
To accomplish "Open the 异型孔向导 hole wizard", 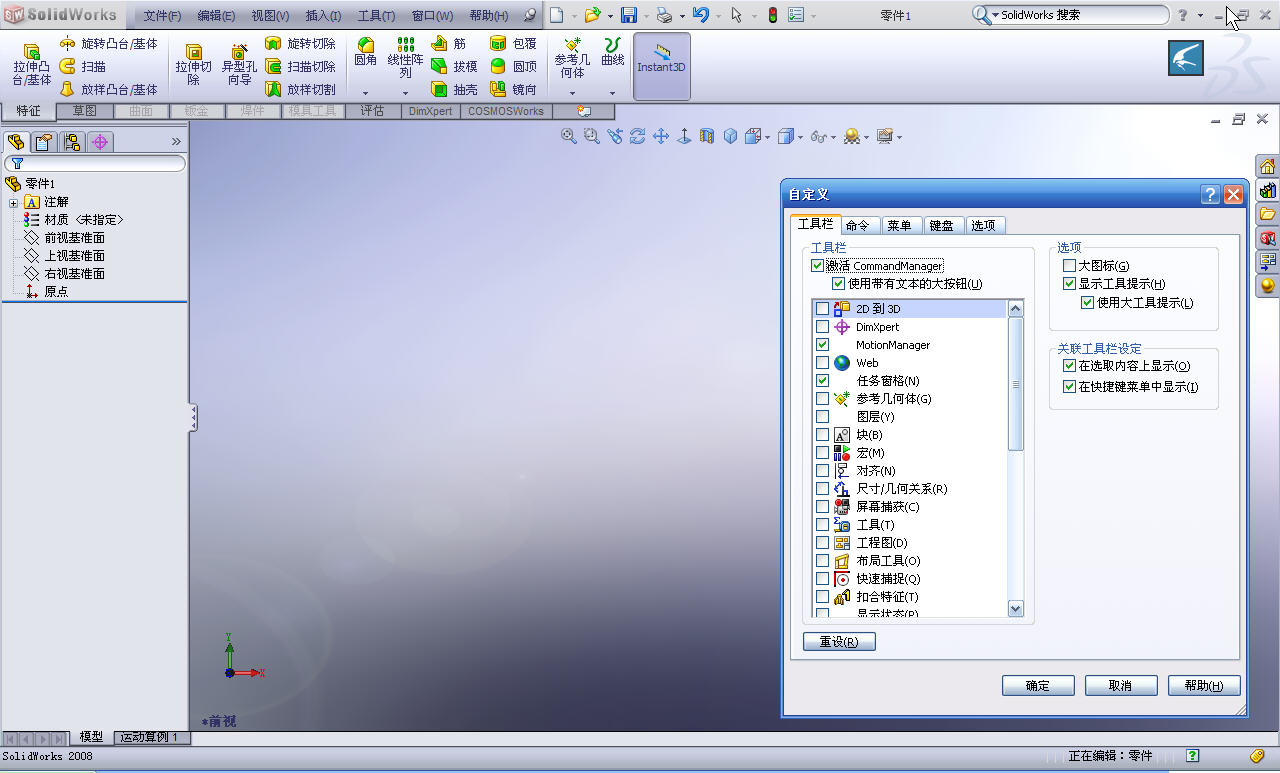I will tap(239, 65).
